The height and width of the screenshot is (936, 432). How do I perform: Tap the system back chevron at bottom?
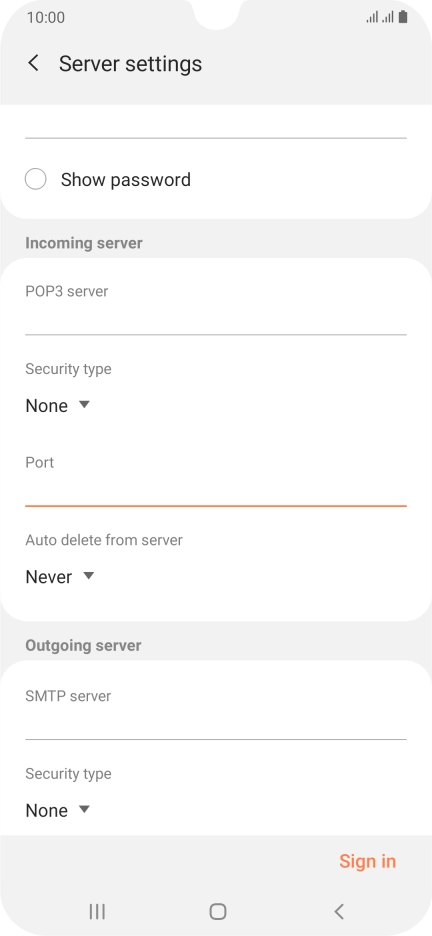[x=339, y=911]
